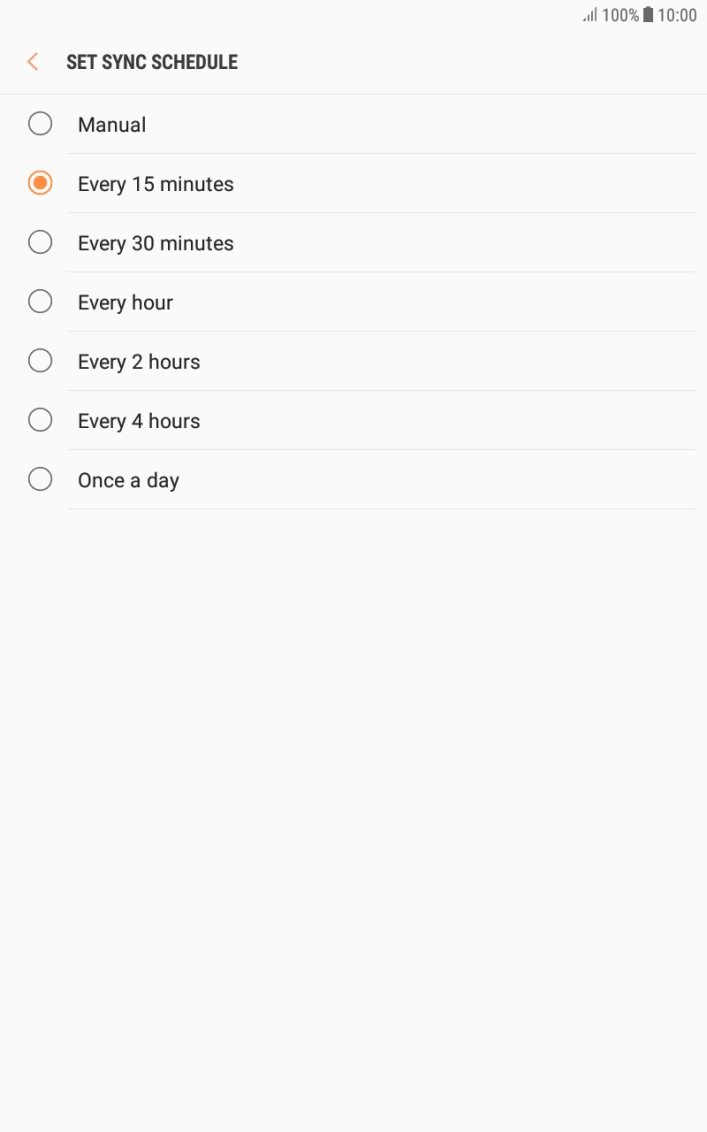Click the back chevron to exit sync schedule
This screenshot has width=707, height=1132.
pos(32,61)
